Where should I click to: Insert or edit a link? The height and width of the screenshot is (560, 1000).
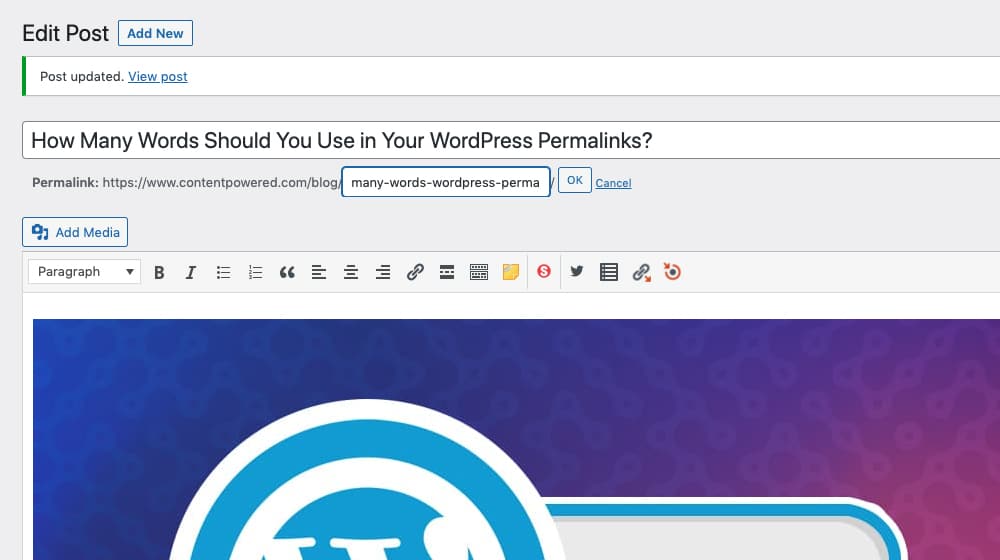coord(415,272)
